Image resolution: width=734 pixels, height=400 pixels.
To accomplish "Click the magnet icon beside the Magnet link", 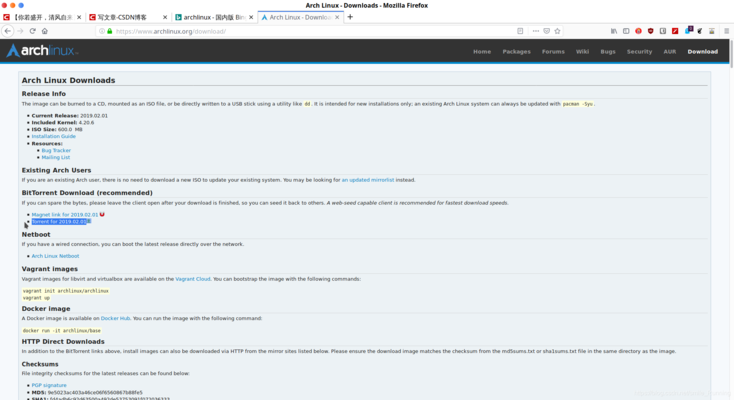I will pyautogui.click(x=102, y=214).
